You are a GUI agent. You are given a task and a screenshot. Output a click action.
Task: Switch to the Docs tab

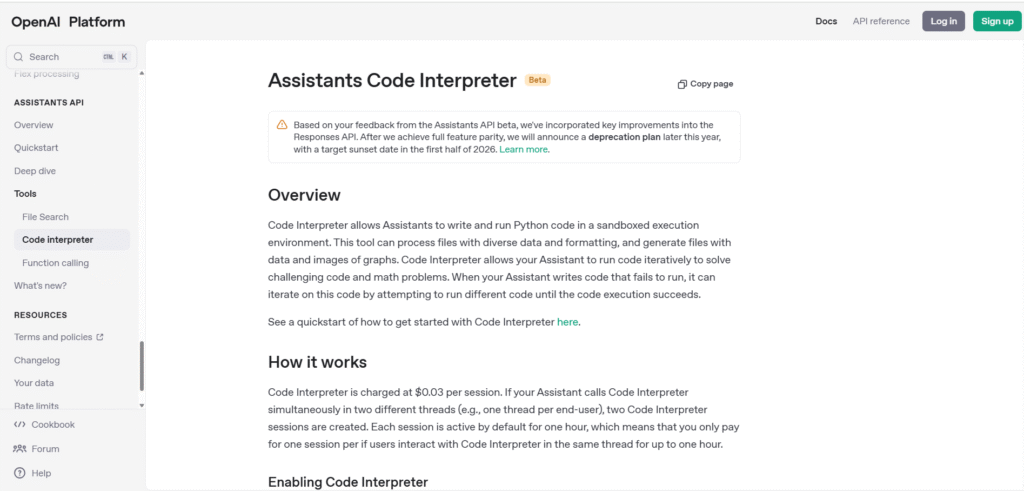[x=826, y=22]
